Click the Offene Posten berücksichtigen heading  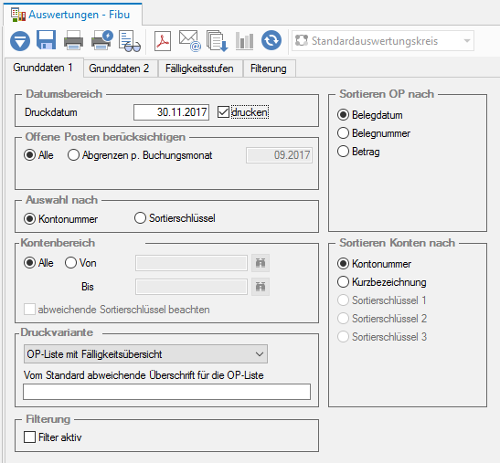pyautogui.click(x=105, y=137)
